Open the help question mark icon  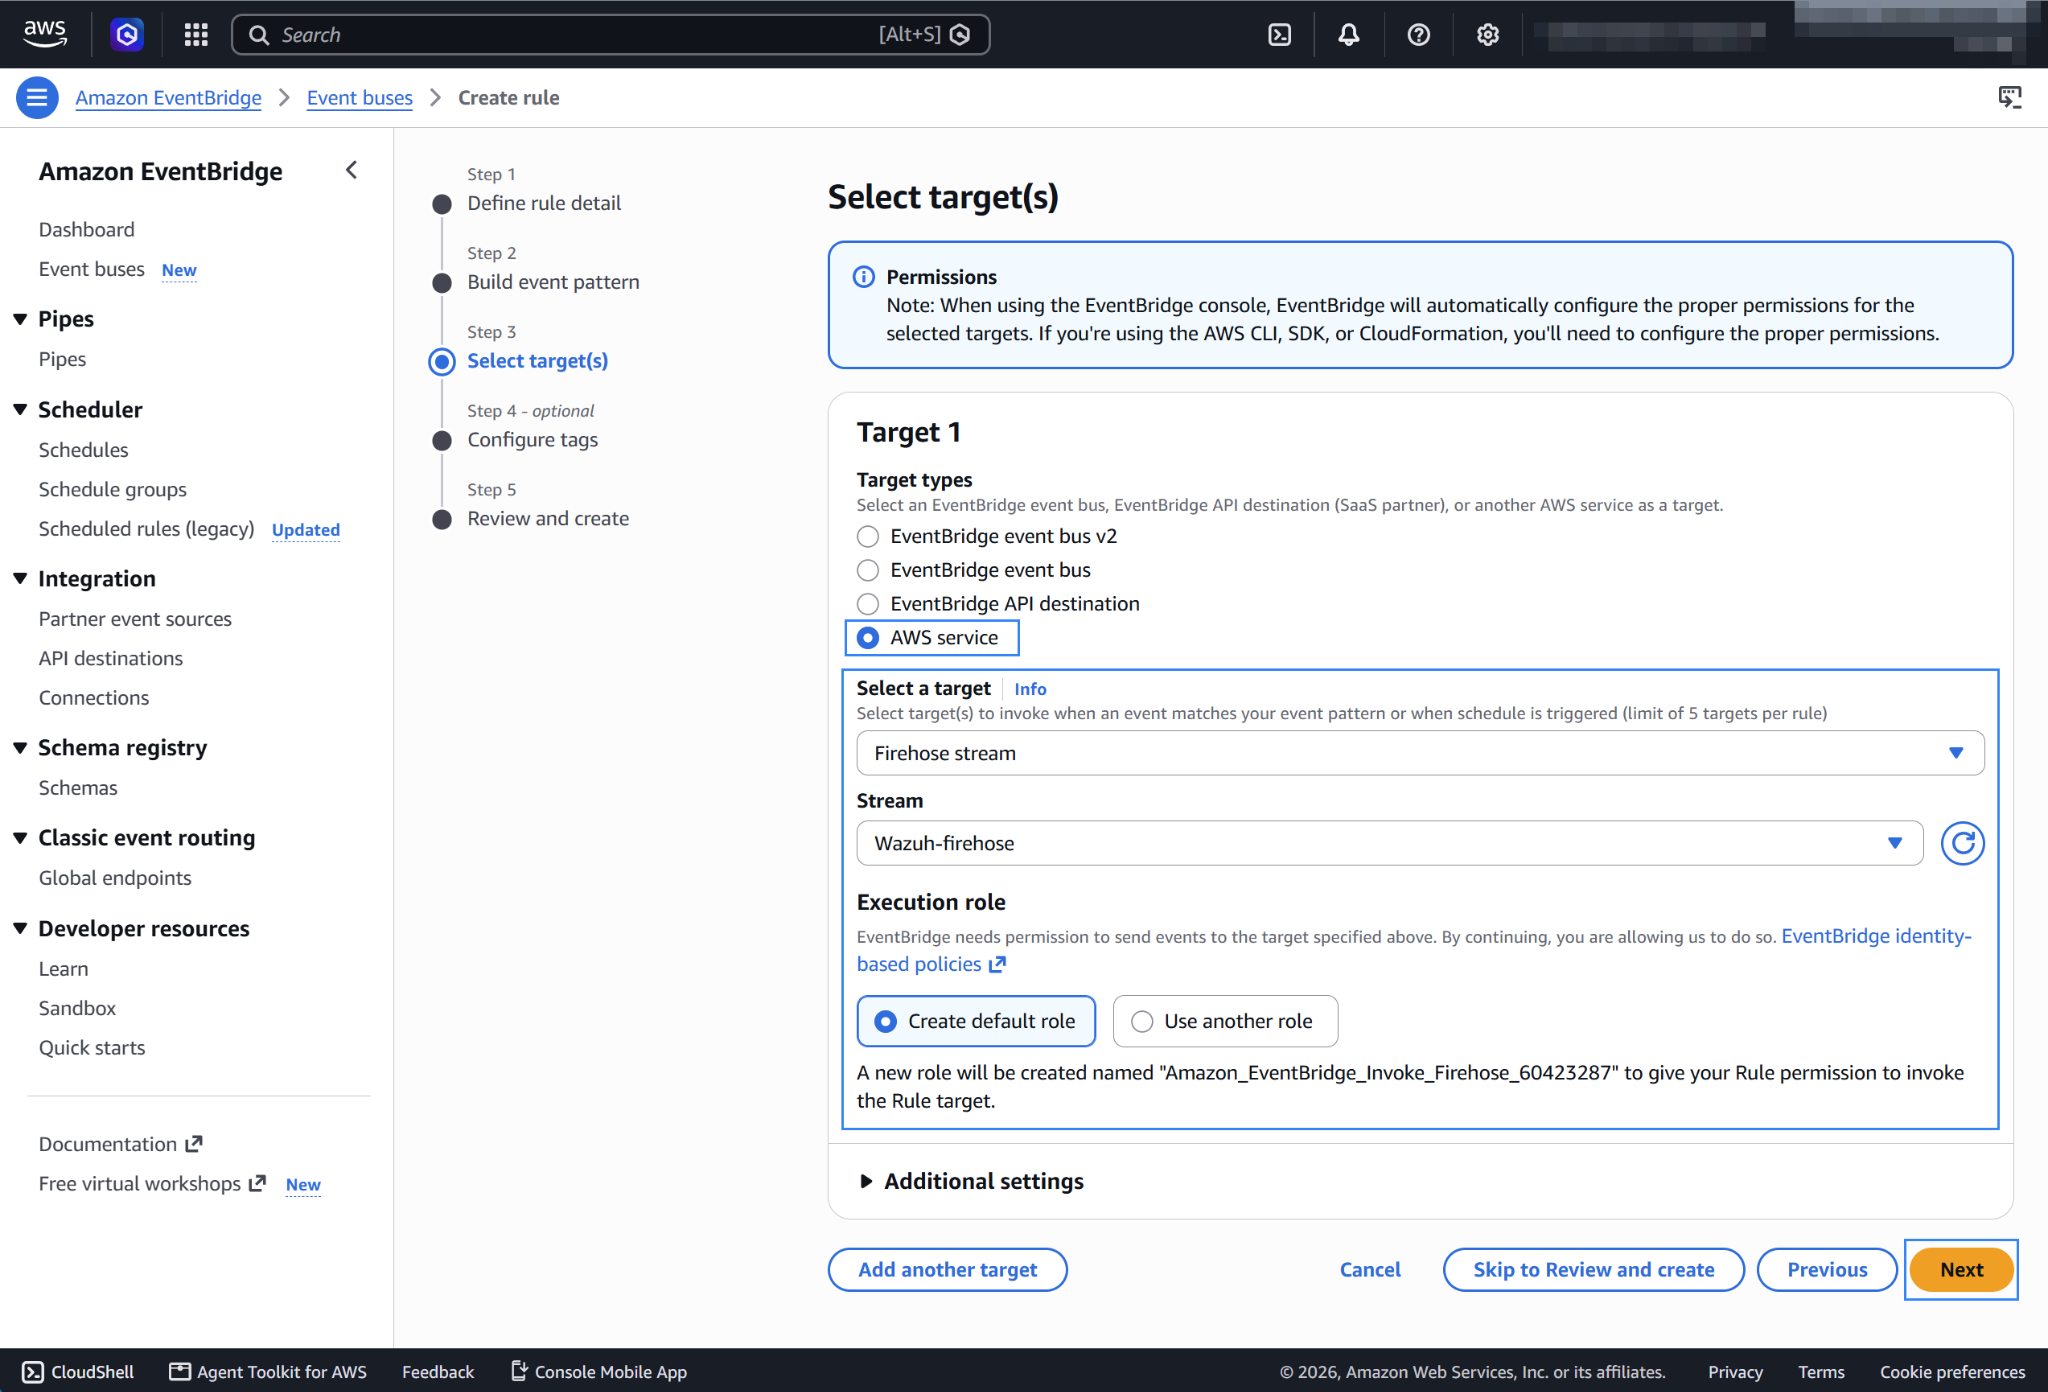(1418, 35)
